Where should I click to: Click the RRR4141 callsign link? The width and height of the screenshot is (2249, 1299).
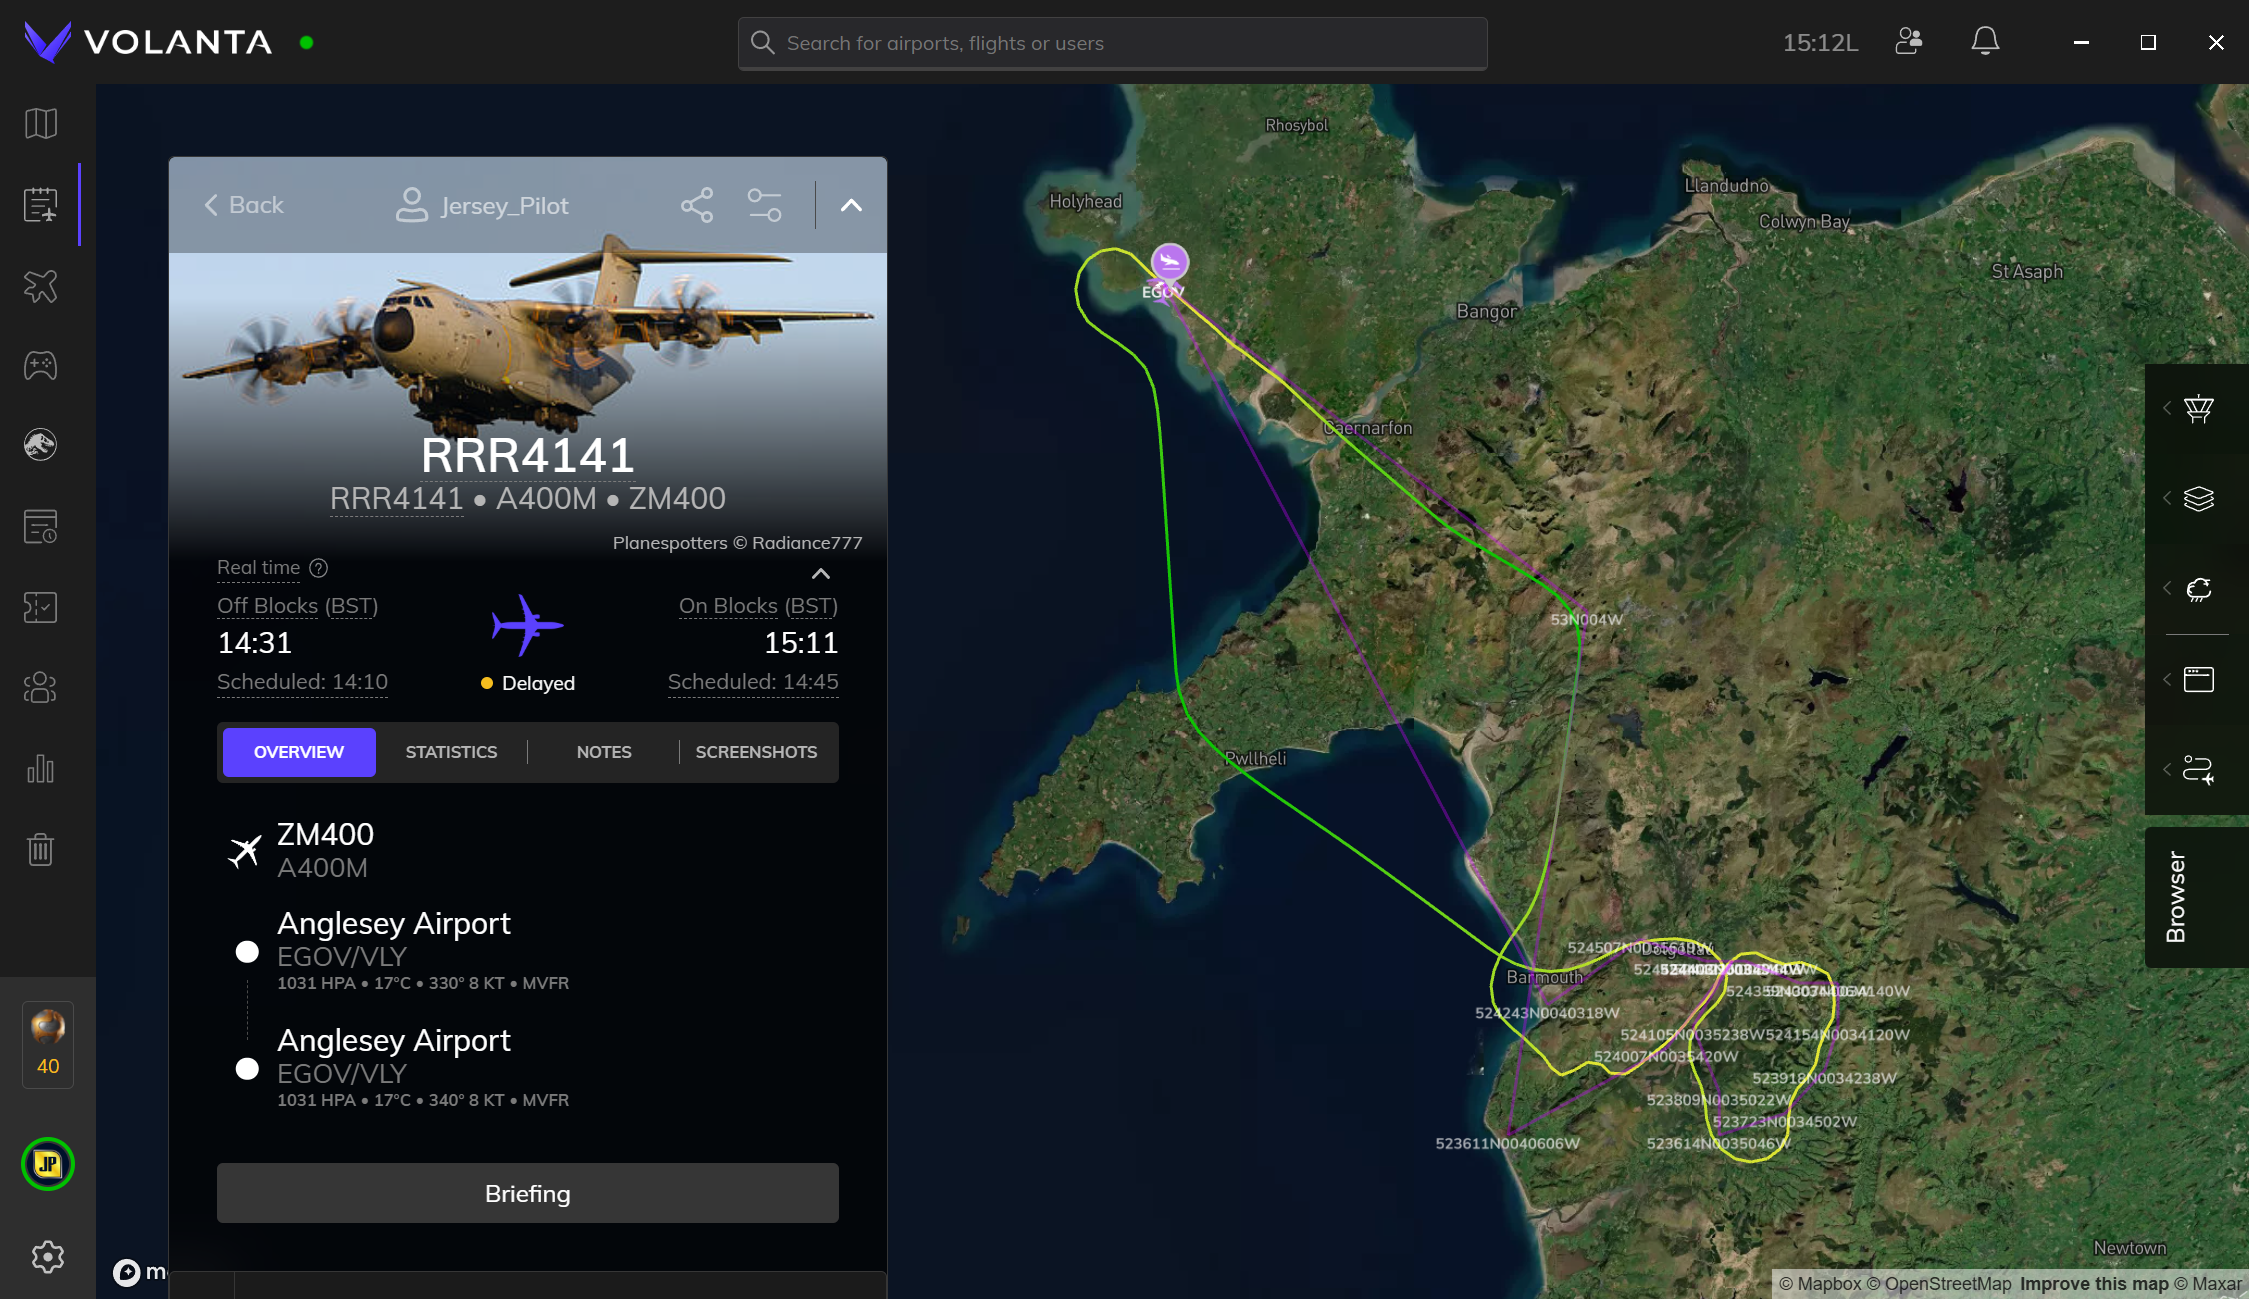(x=397, y=499)
